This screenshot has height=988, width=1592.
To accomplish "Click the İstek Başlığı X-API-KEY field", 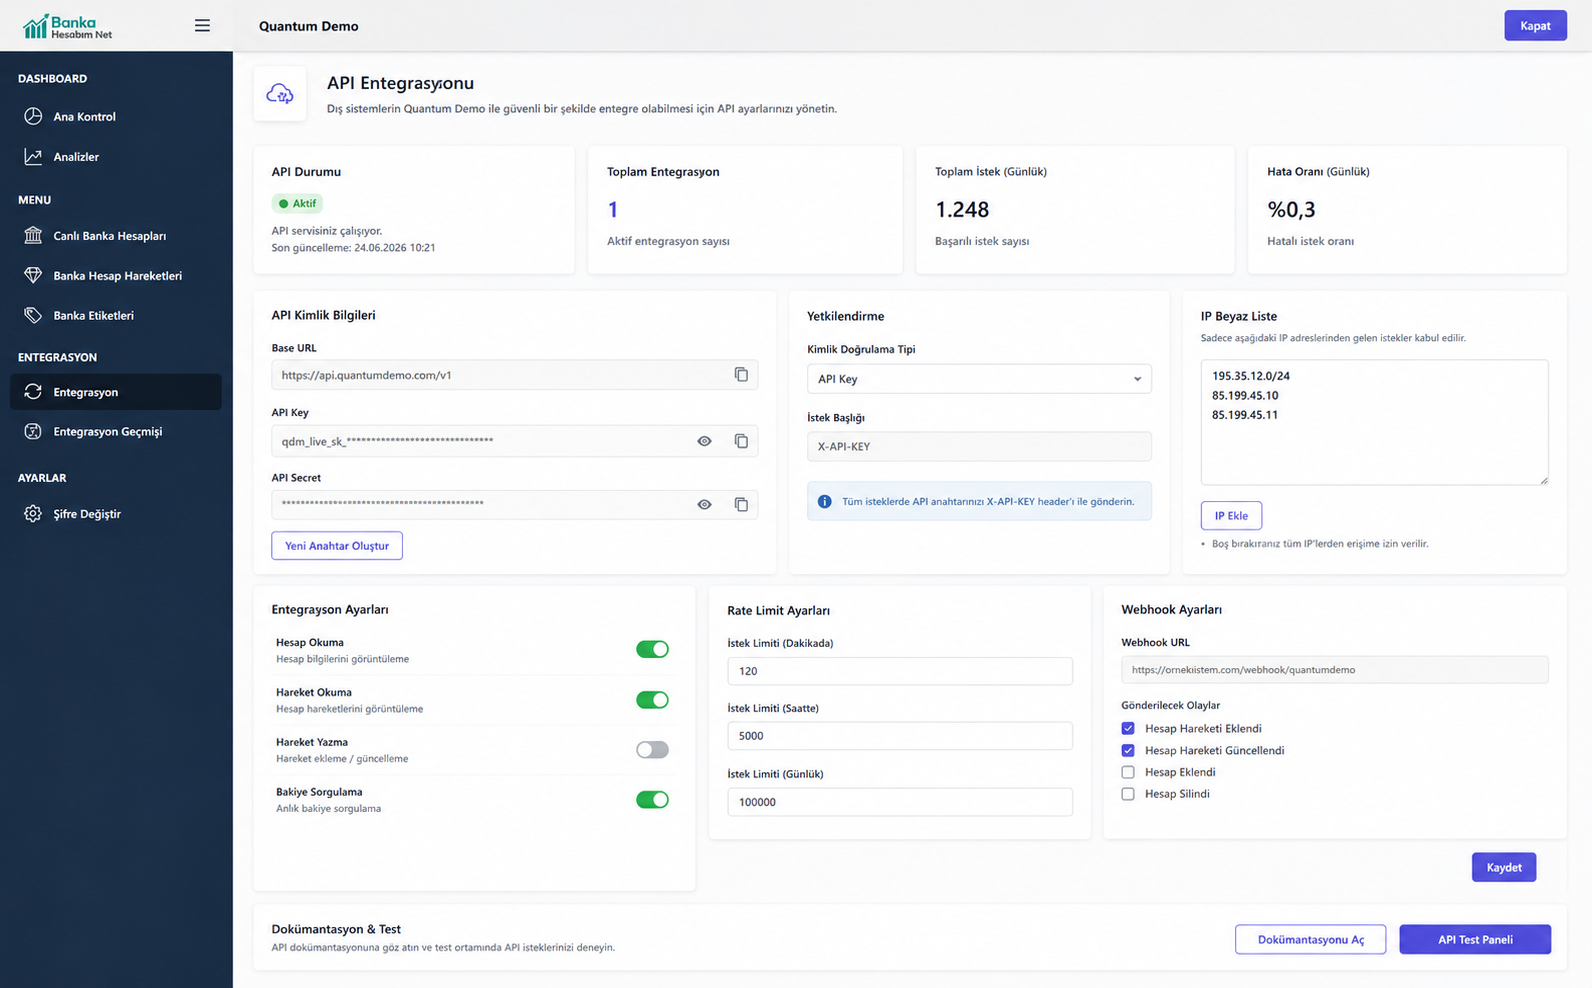I will [x=979, y=446].
